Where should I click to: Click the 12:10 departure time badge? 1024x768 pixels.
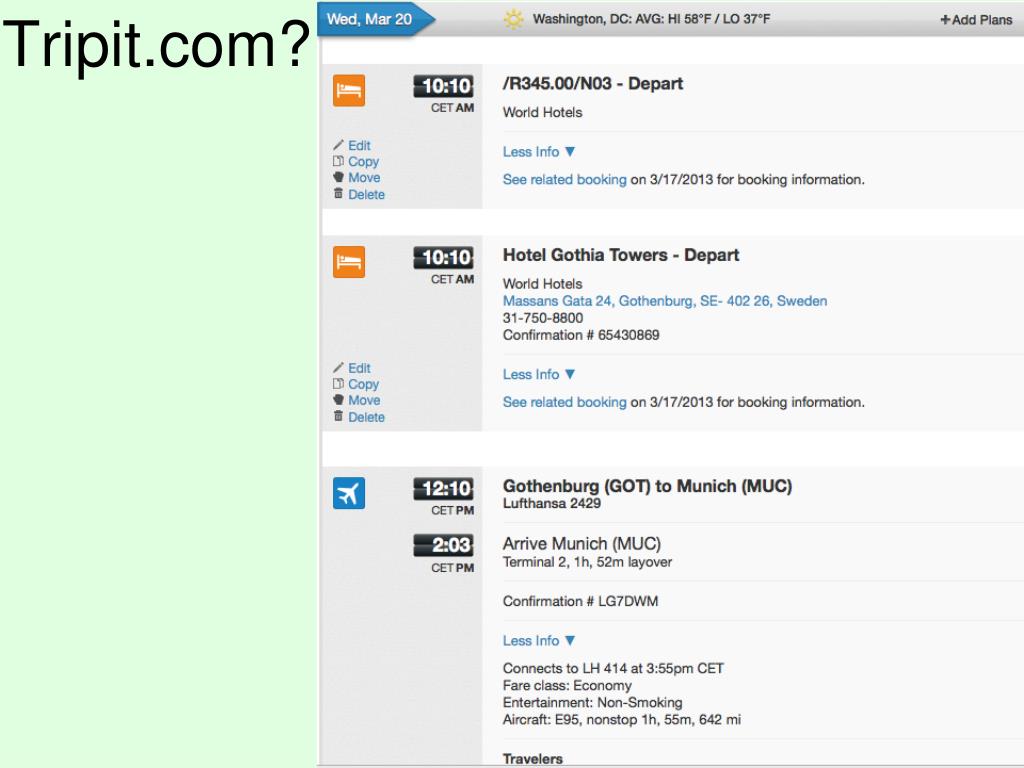point(443,488)
